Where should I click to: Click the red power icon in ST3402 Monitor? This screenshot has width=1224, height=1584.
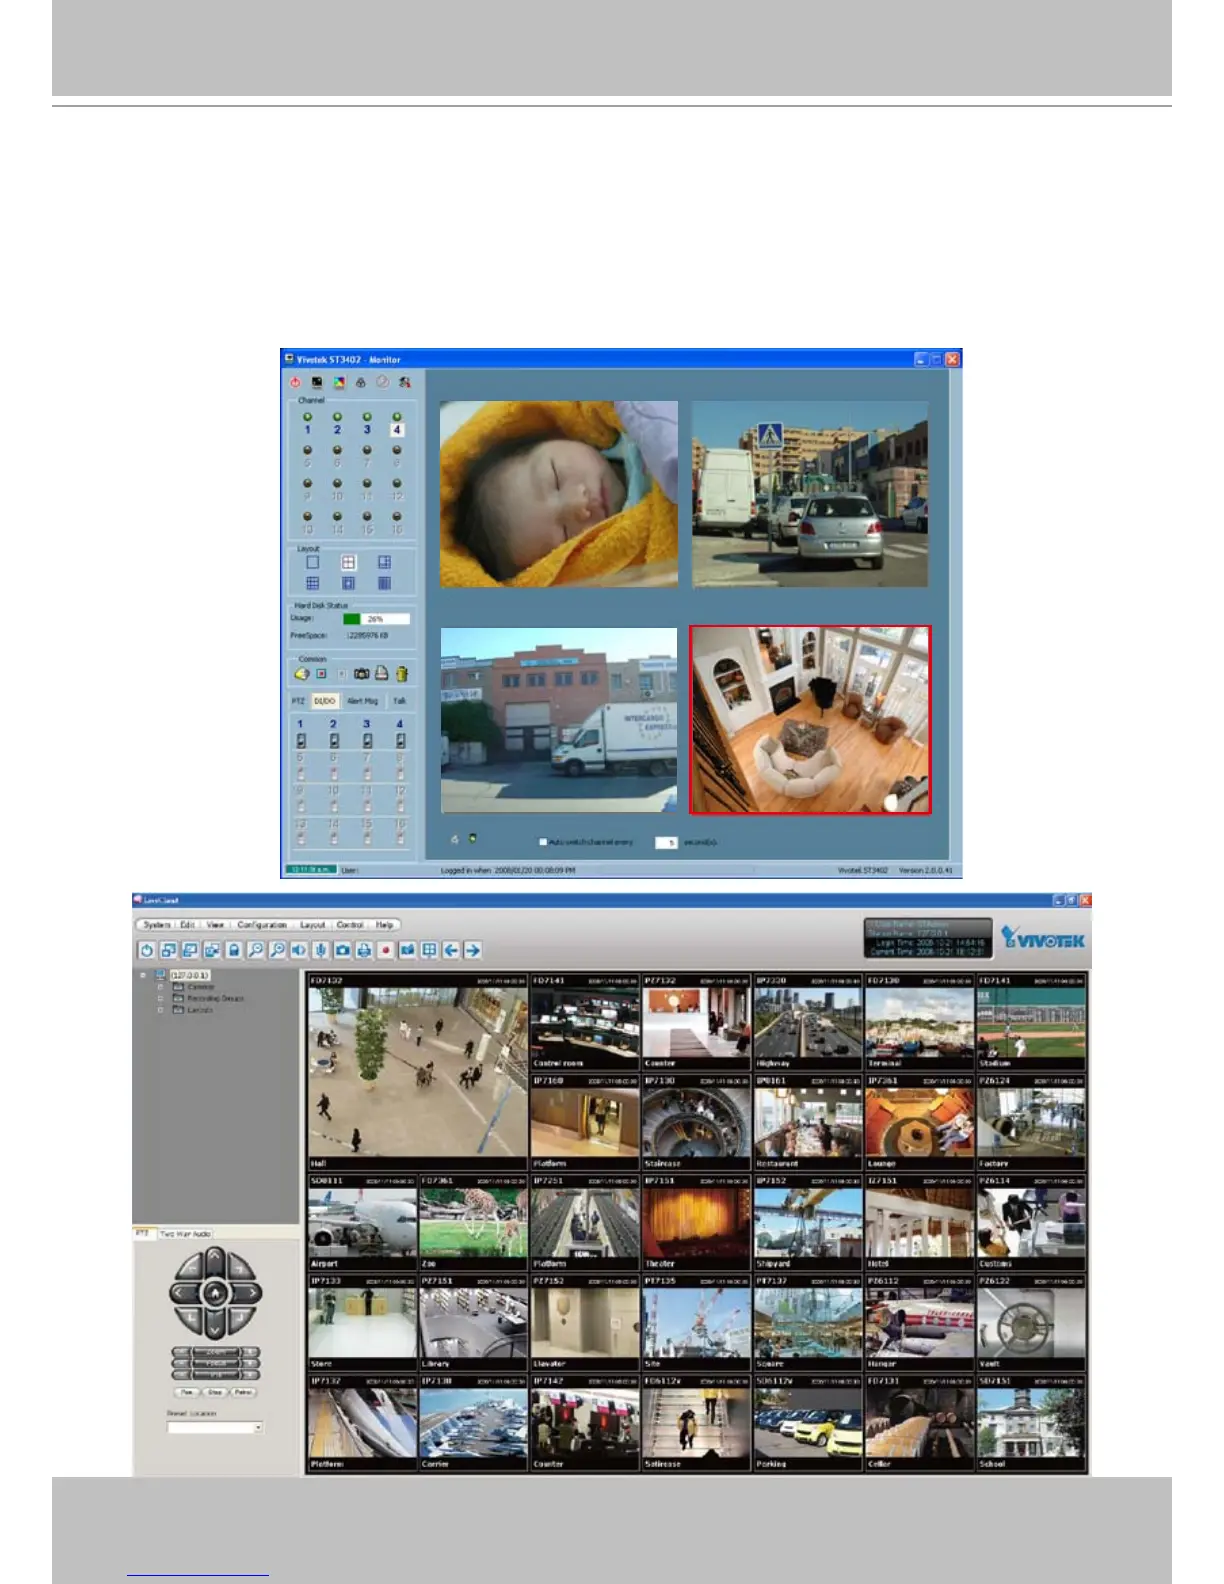295,382
